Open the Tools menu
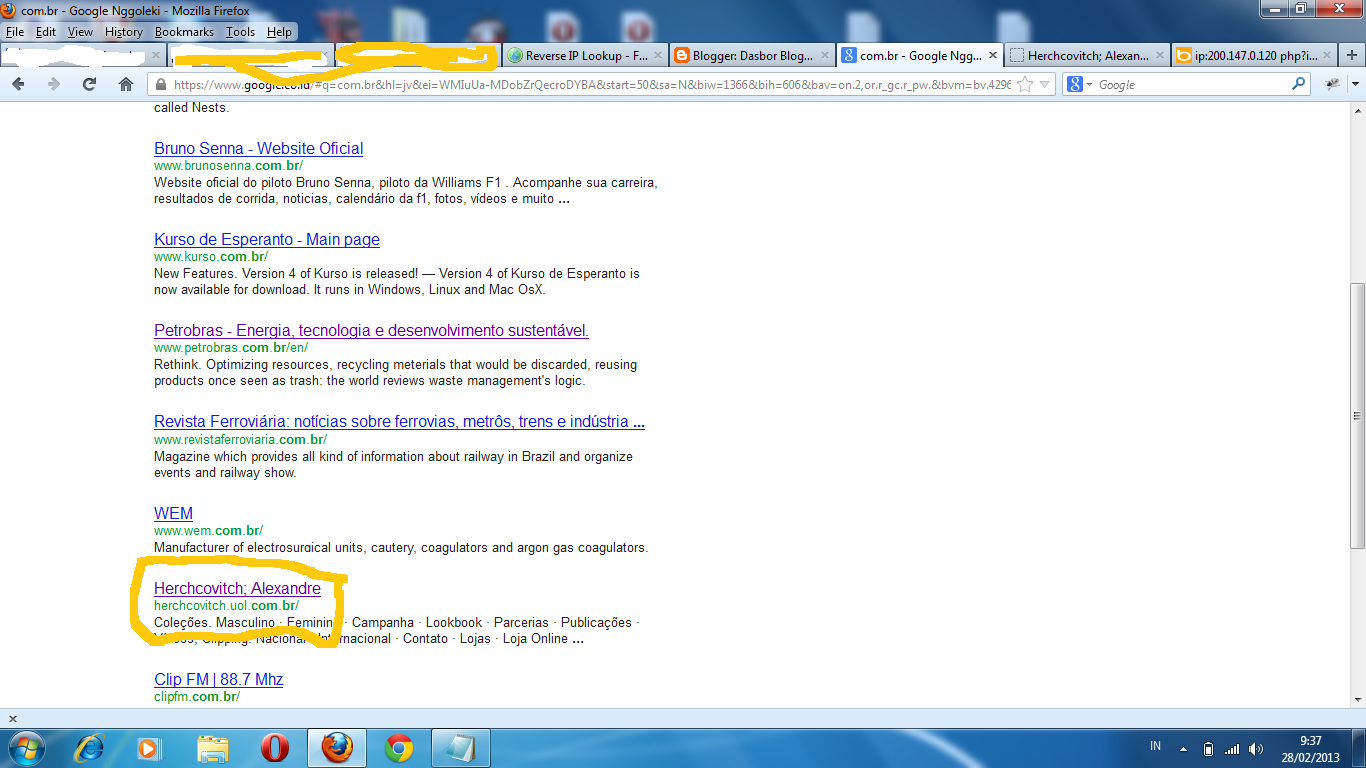The image size is (1366, 768). (240, 32)
